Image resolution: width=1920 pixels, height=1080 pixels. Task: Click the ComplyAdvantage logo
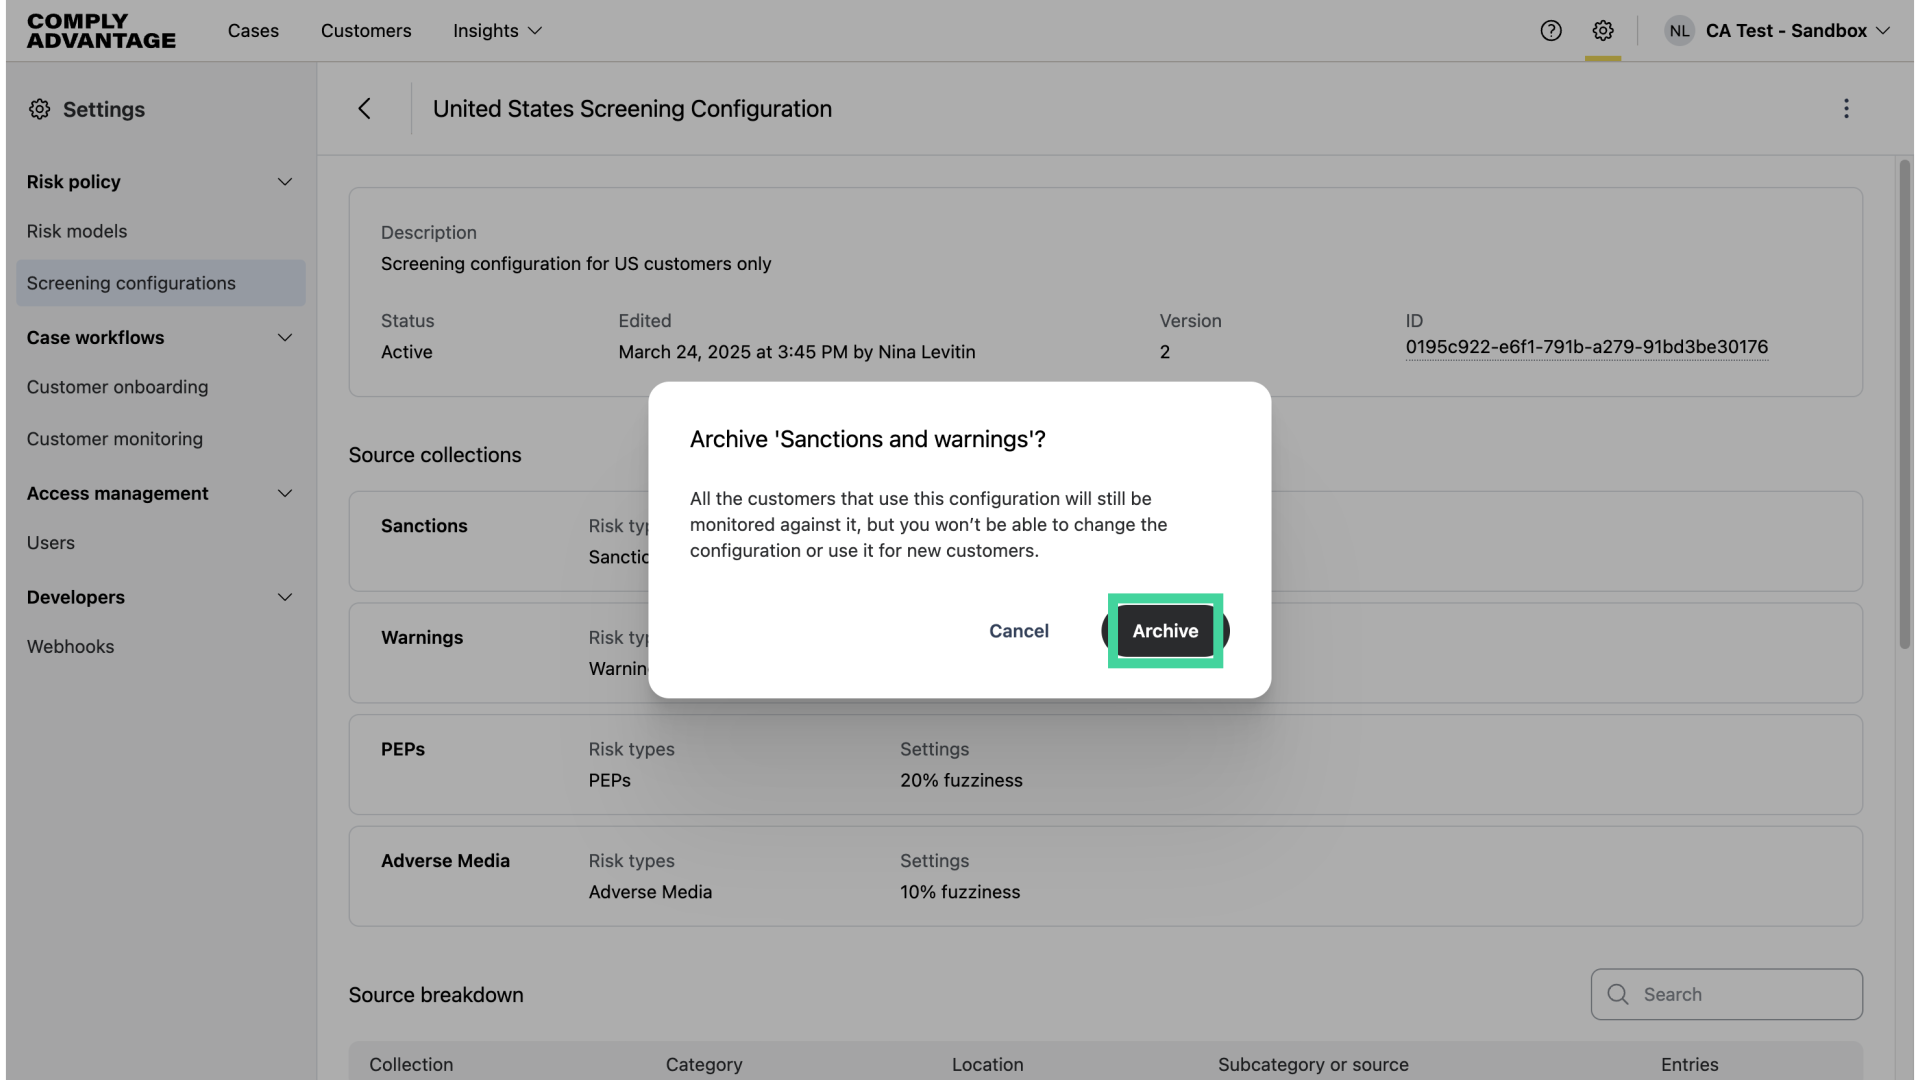101,31
